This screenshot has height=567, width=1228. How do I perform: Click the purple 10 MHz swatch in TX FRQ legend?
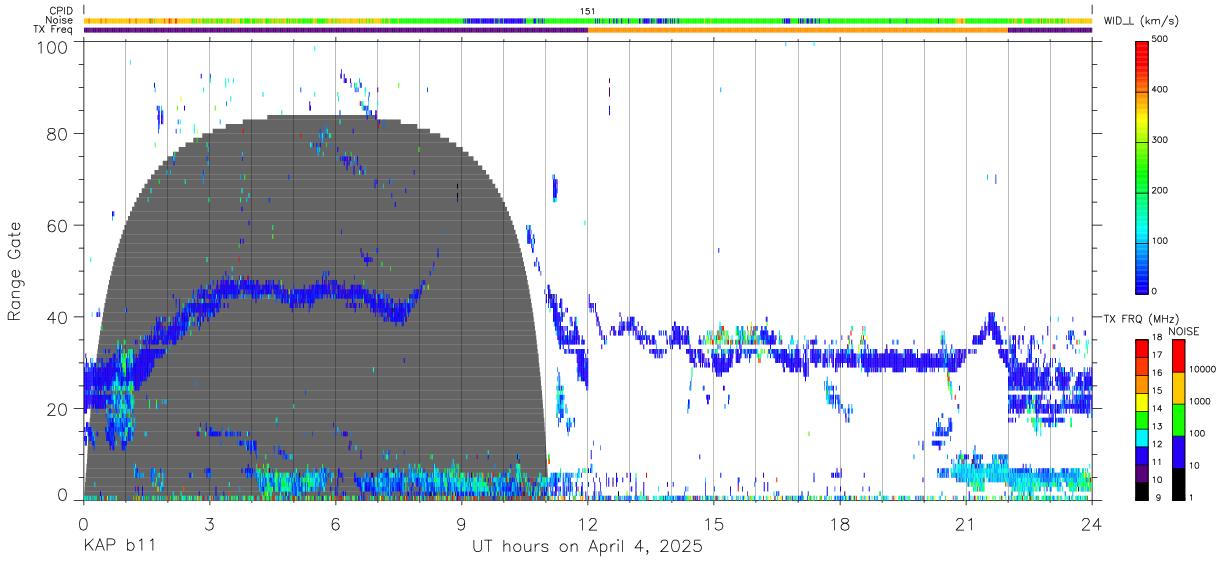(1142, 476)
